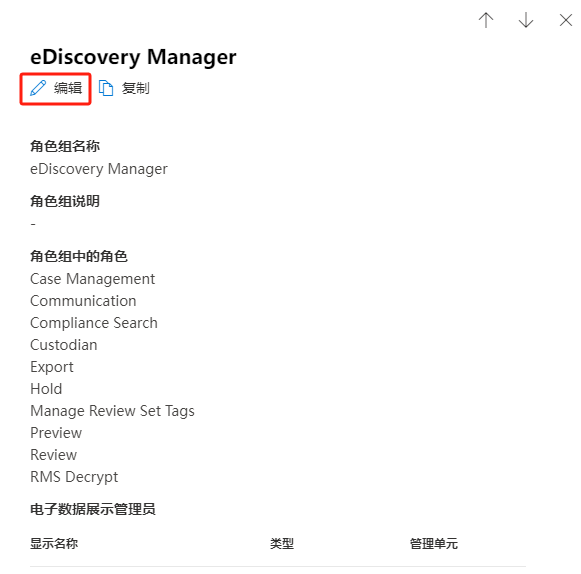The image size is (581, 574).
Task: Click the 编辑 button label
Action: click(x=68, y=88)
